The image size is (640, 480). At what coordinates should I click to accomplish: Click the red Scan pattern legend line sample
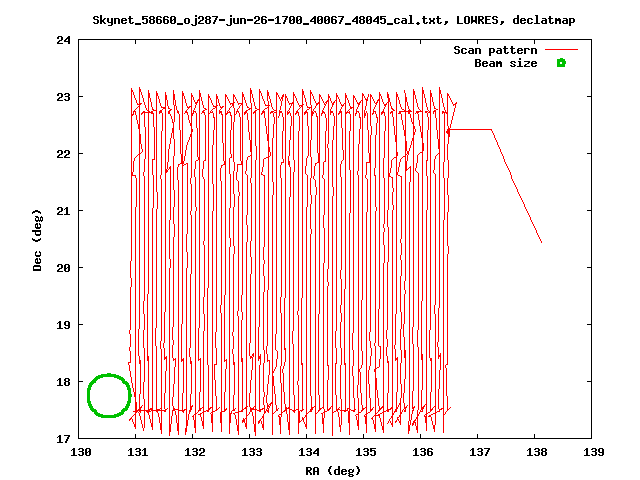coord(562,49)
